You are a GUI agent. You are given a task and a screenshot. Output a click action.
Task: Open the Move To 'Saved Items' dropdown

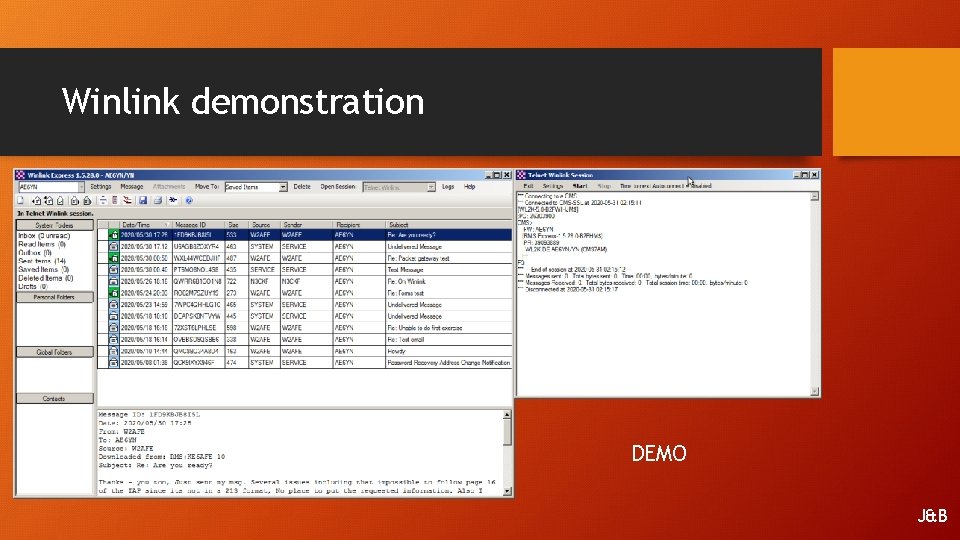coord(283,187)
